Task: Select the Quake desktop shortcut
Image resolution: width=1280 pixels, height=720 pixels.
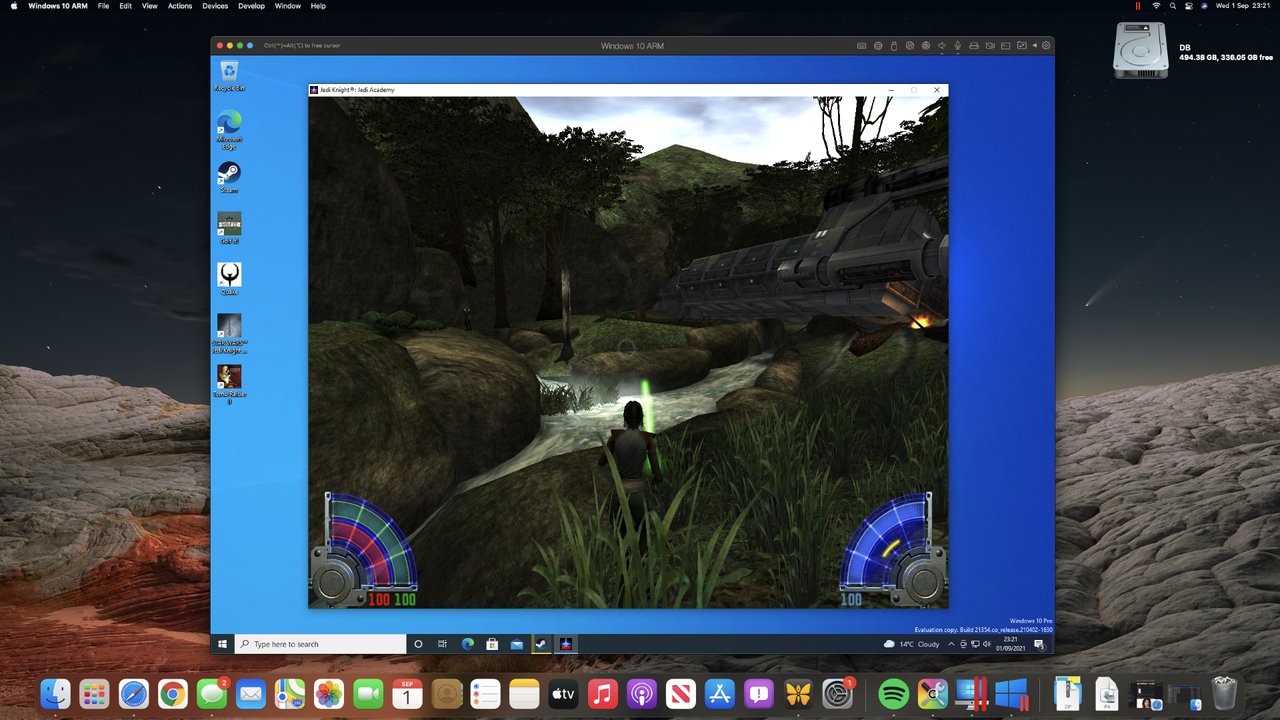Action: (229, 279)
